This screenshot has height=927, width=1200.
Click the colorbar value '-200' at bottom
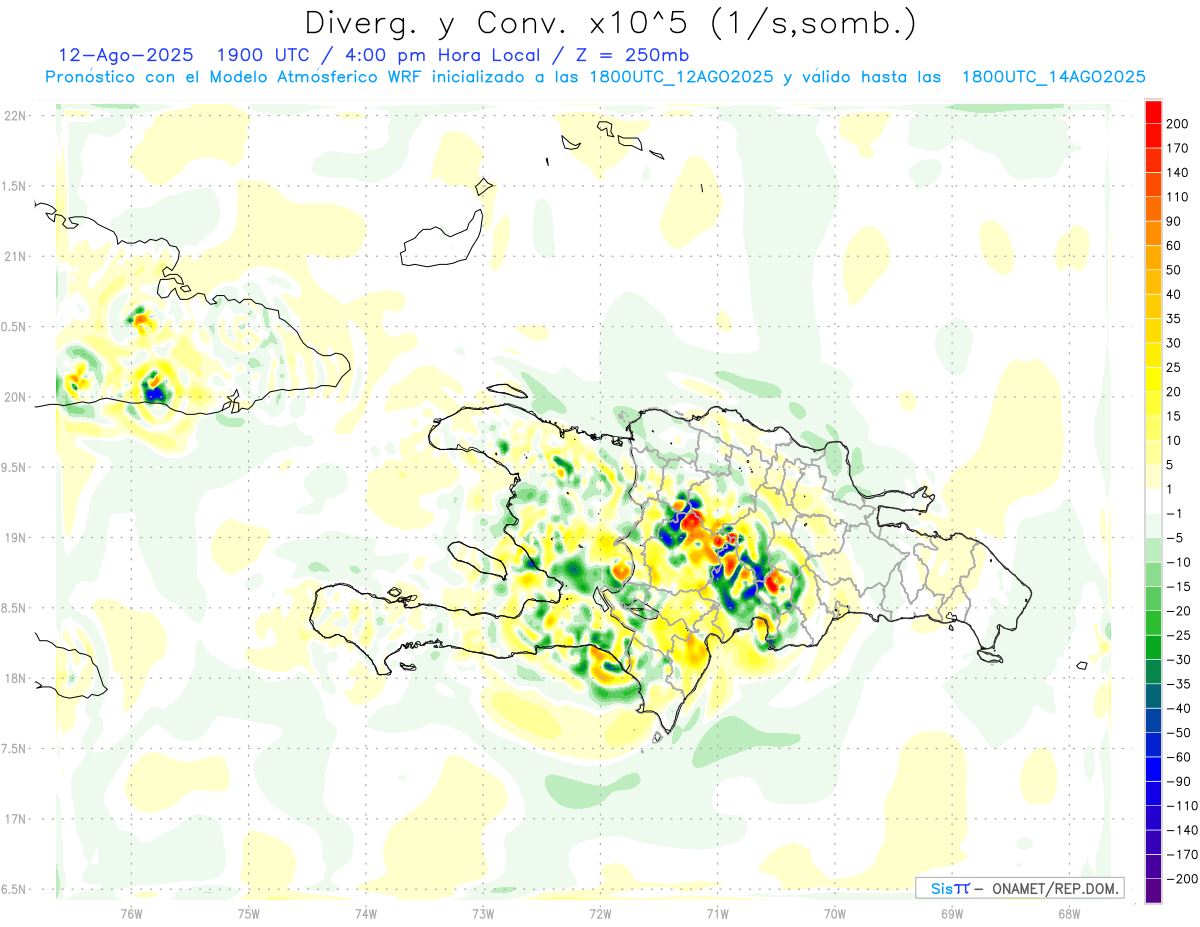pyautogui.click(x=1180, y=879)
